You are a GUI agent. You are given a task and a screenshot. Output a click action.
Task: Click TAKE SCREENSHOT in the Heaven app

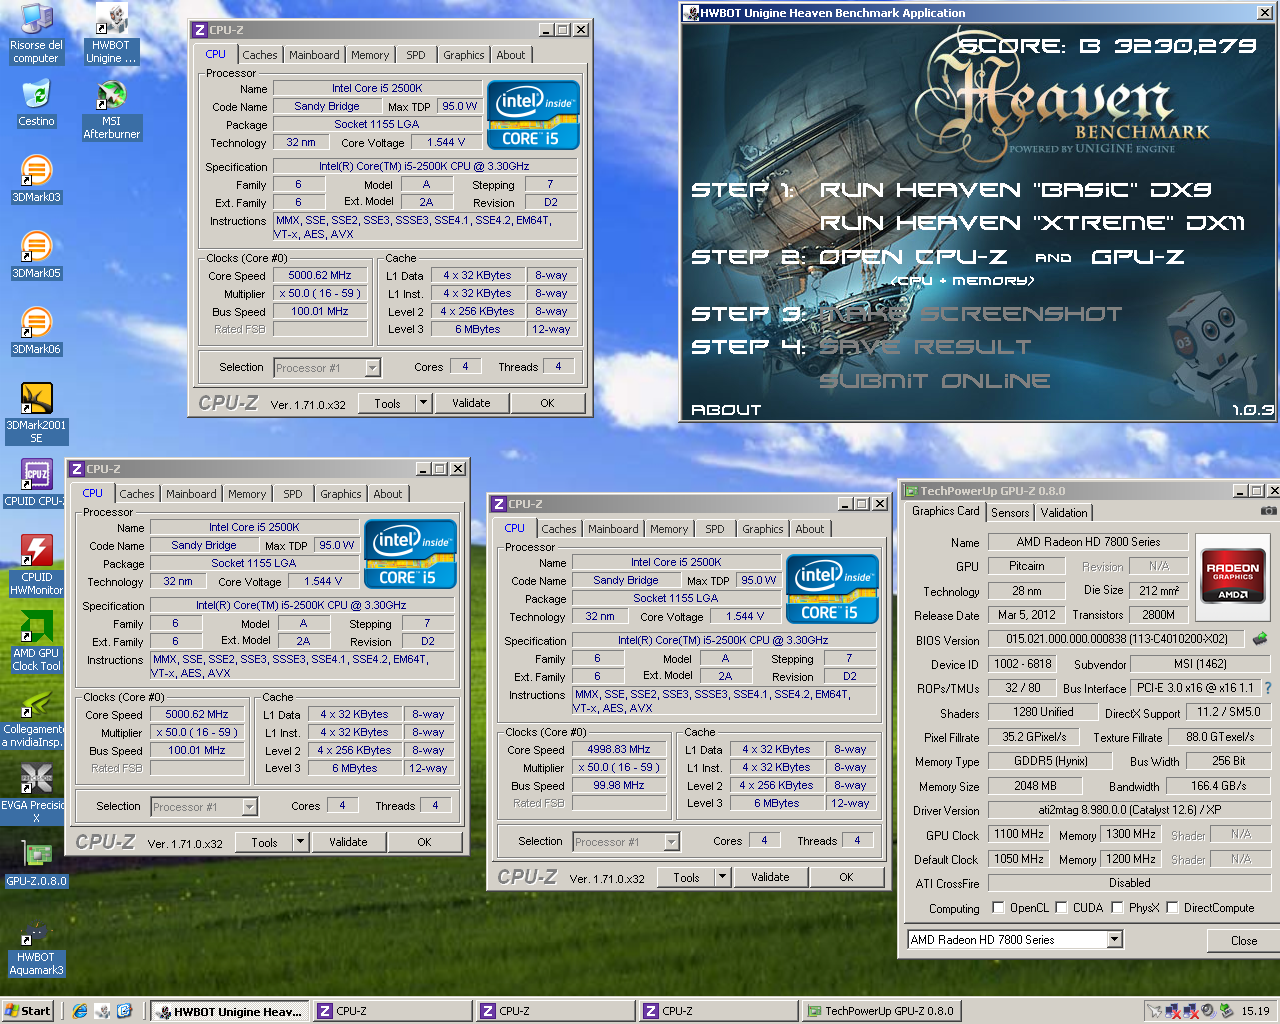(970, 314)
